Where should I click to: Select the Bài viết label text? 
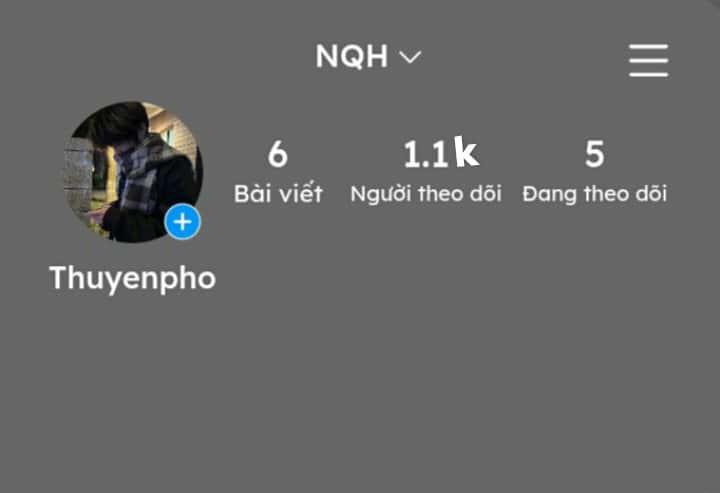[x=278, y=193]
